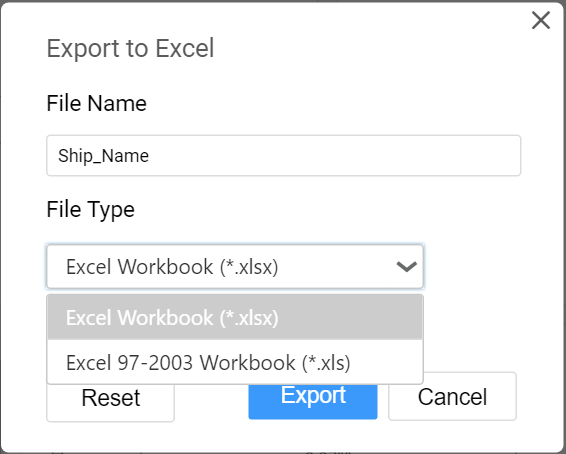
Task: Click the Reset button
Action: point(110,402)
